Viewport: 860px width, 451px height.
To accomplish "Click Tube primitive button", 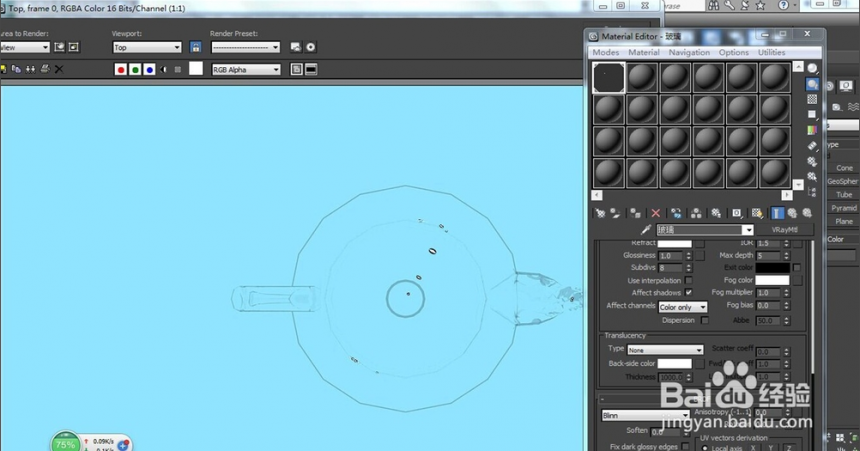I will [x=844, y=195].
